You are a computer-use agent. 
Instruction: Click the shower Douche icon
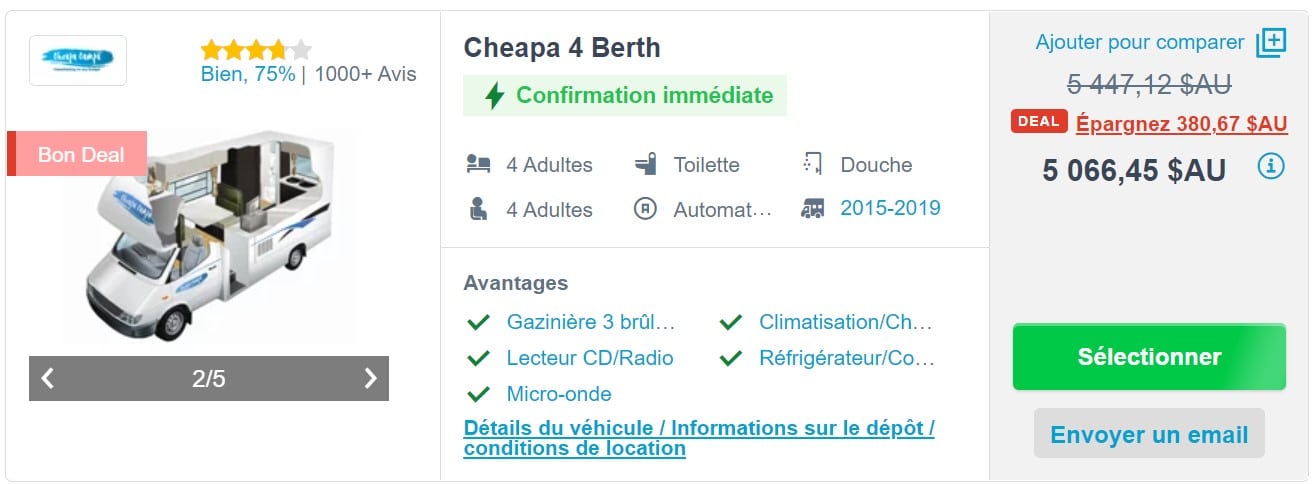point(812,164)
